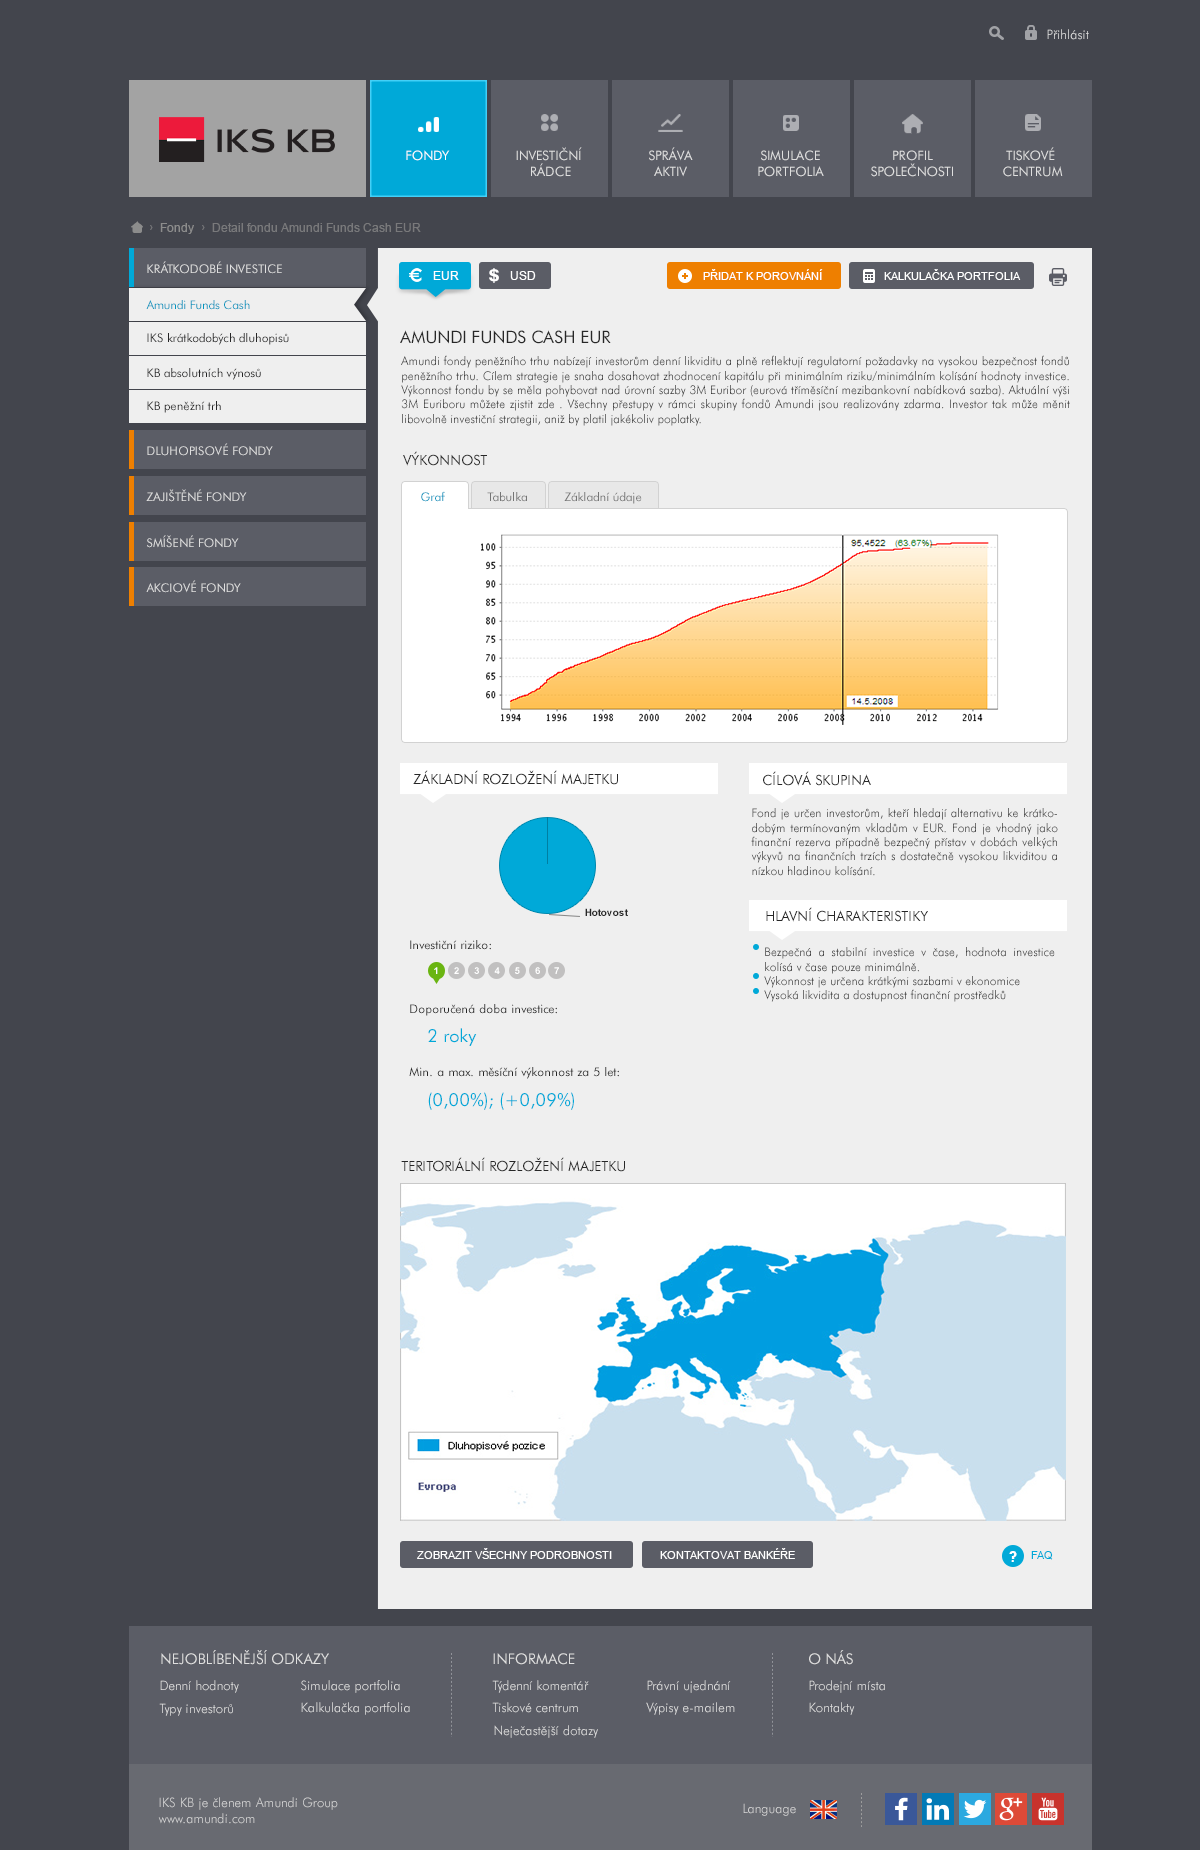Select risk level 4 indicator

tap(497, 970)
